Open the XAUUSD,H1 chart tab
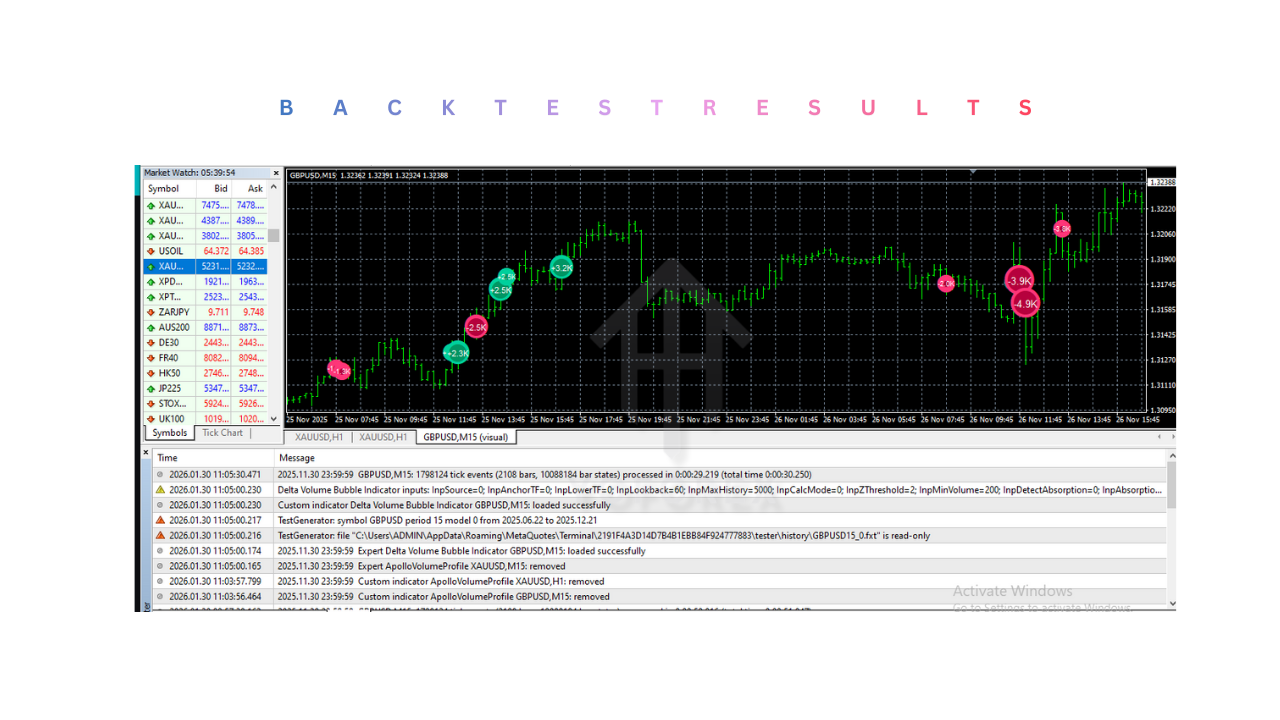Screen dimensions: 1280x720 [x=318, y=437]
